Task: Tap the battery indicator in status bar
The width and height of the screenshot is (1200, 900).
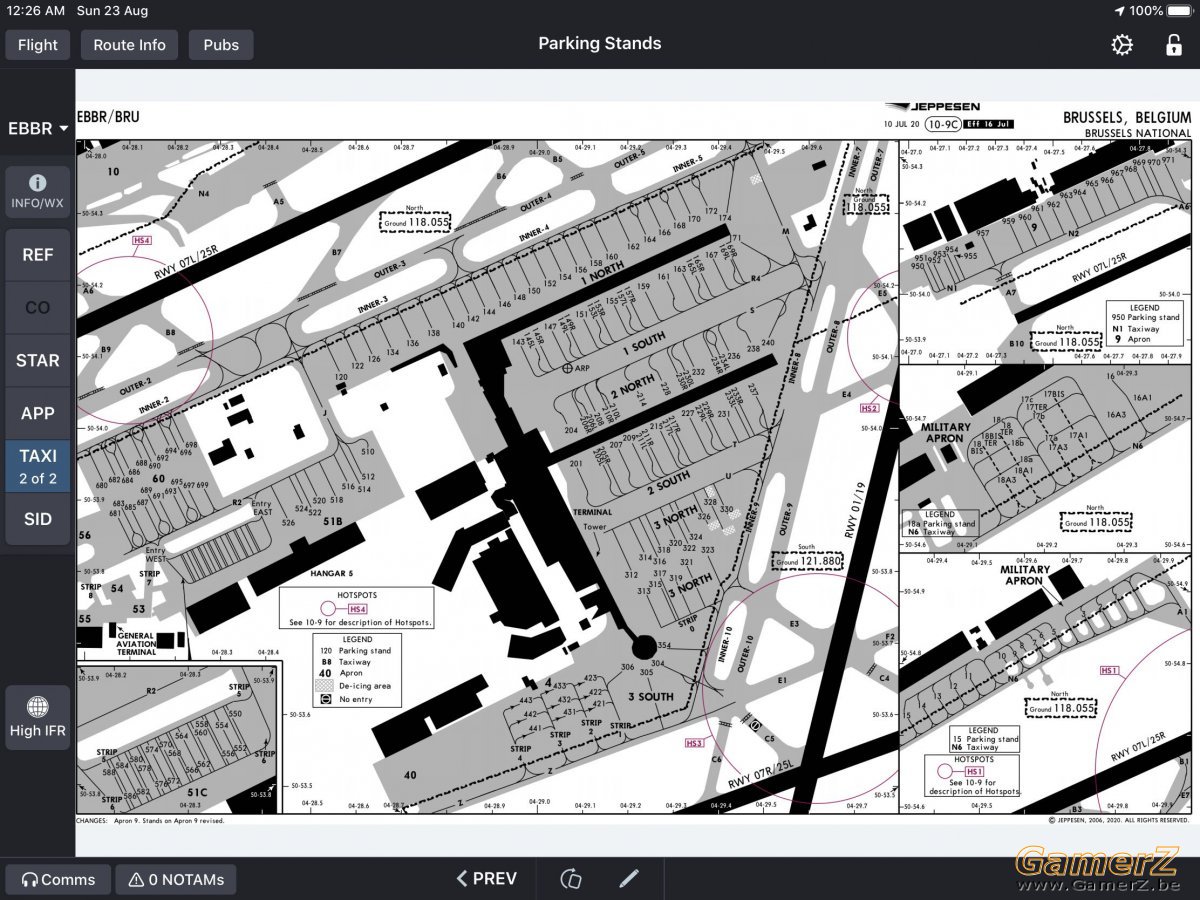Action: tap(1180, 11)
